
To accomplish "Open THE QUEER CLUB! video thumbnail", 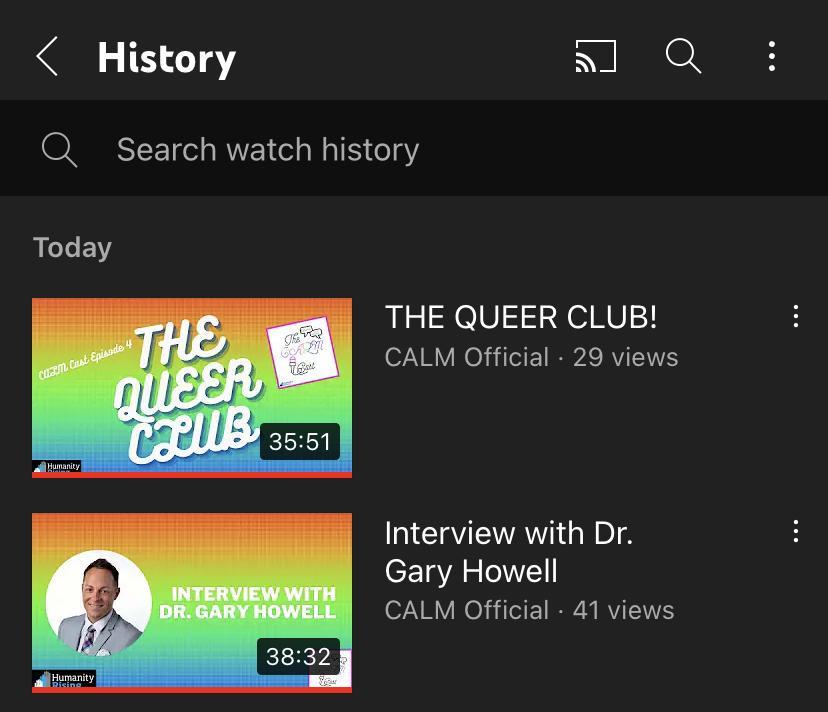I will [192, 388].
